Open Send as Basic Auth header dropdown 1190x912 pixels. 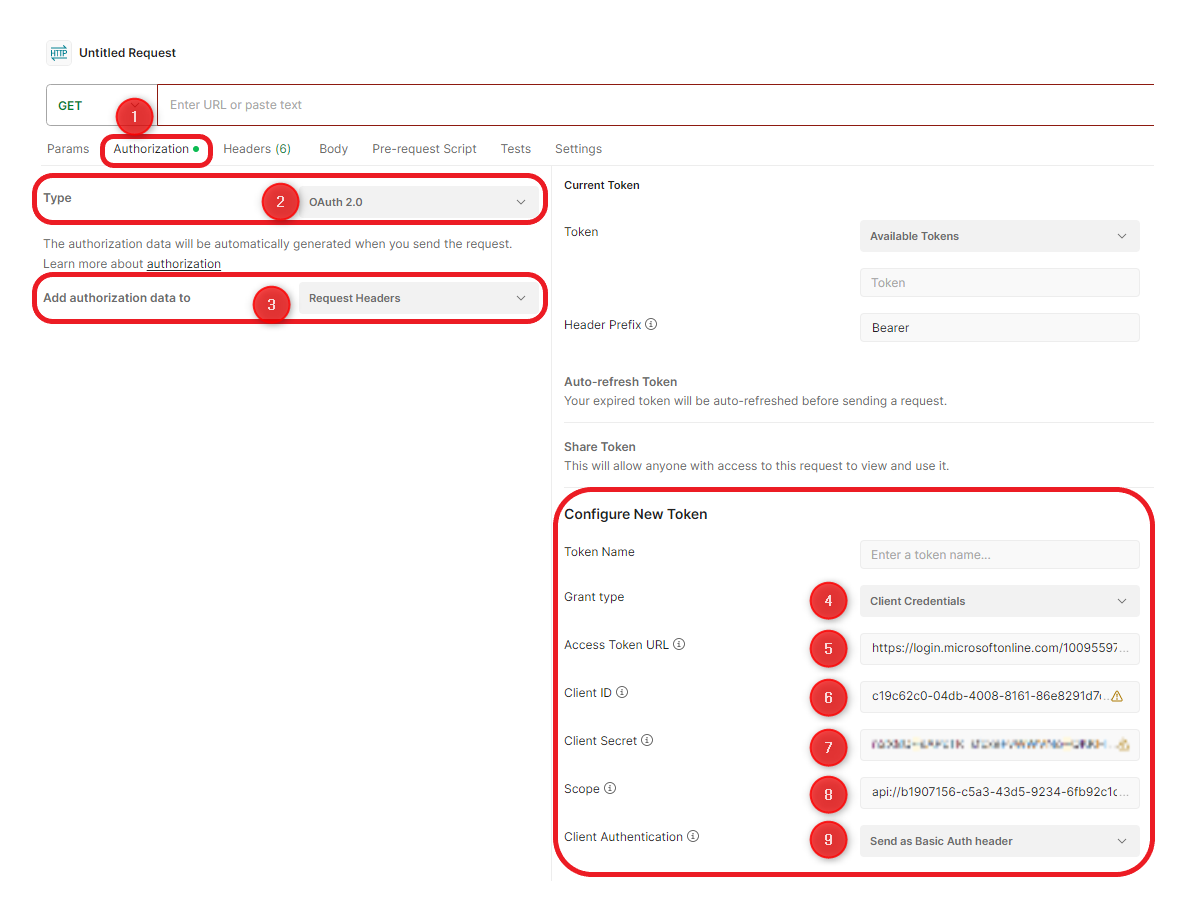[999, 841]
